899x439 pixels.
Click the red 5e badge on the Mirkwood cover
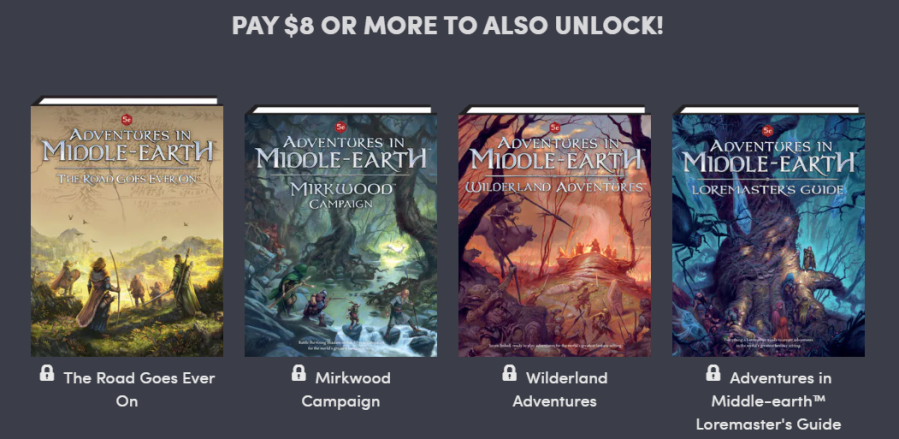click(341, 127)
